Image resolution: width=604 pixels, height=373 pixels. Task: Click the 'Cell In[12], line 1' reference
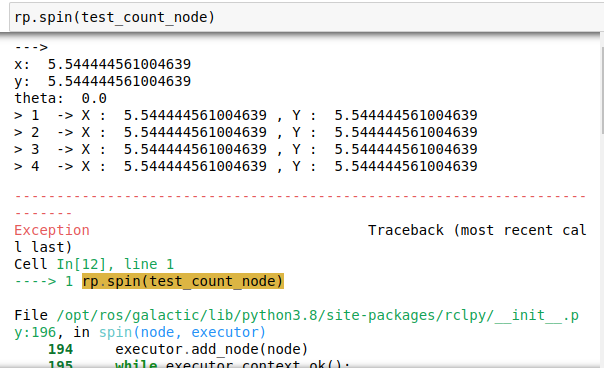click(x=94, y=264)
